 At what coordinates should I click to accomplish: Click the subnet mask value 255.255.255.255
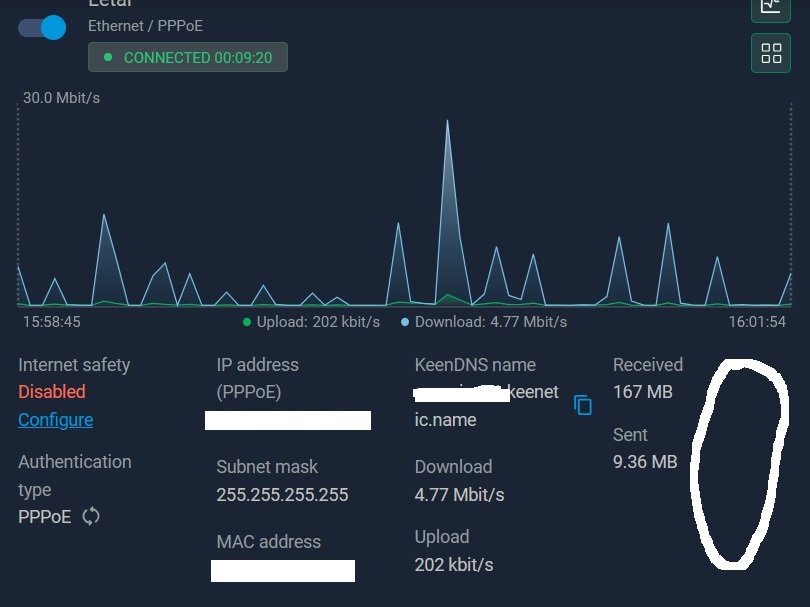click(x=282, y=495)
